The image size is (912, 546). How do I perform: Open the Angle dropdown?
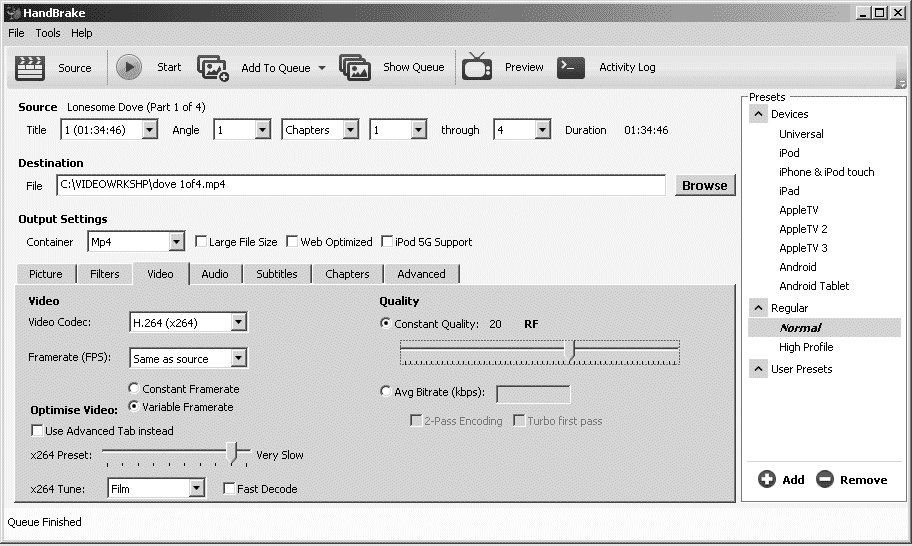262,130
